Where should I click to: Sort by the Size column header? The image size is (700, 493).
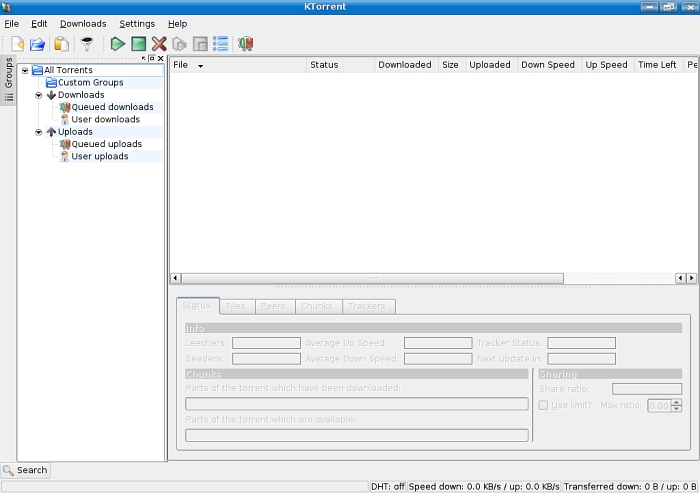[x=451, y=65]
